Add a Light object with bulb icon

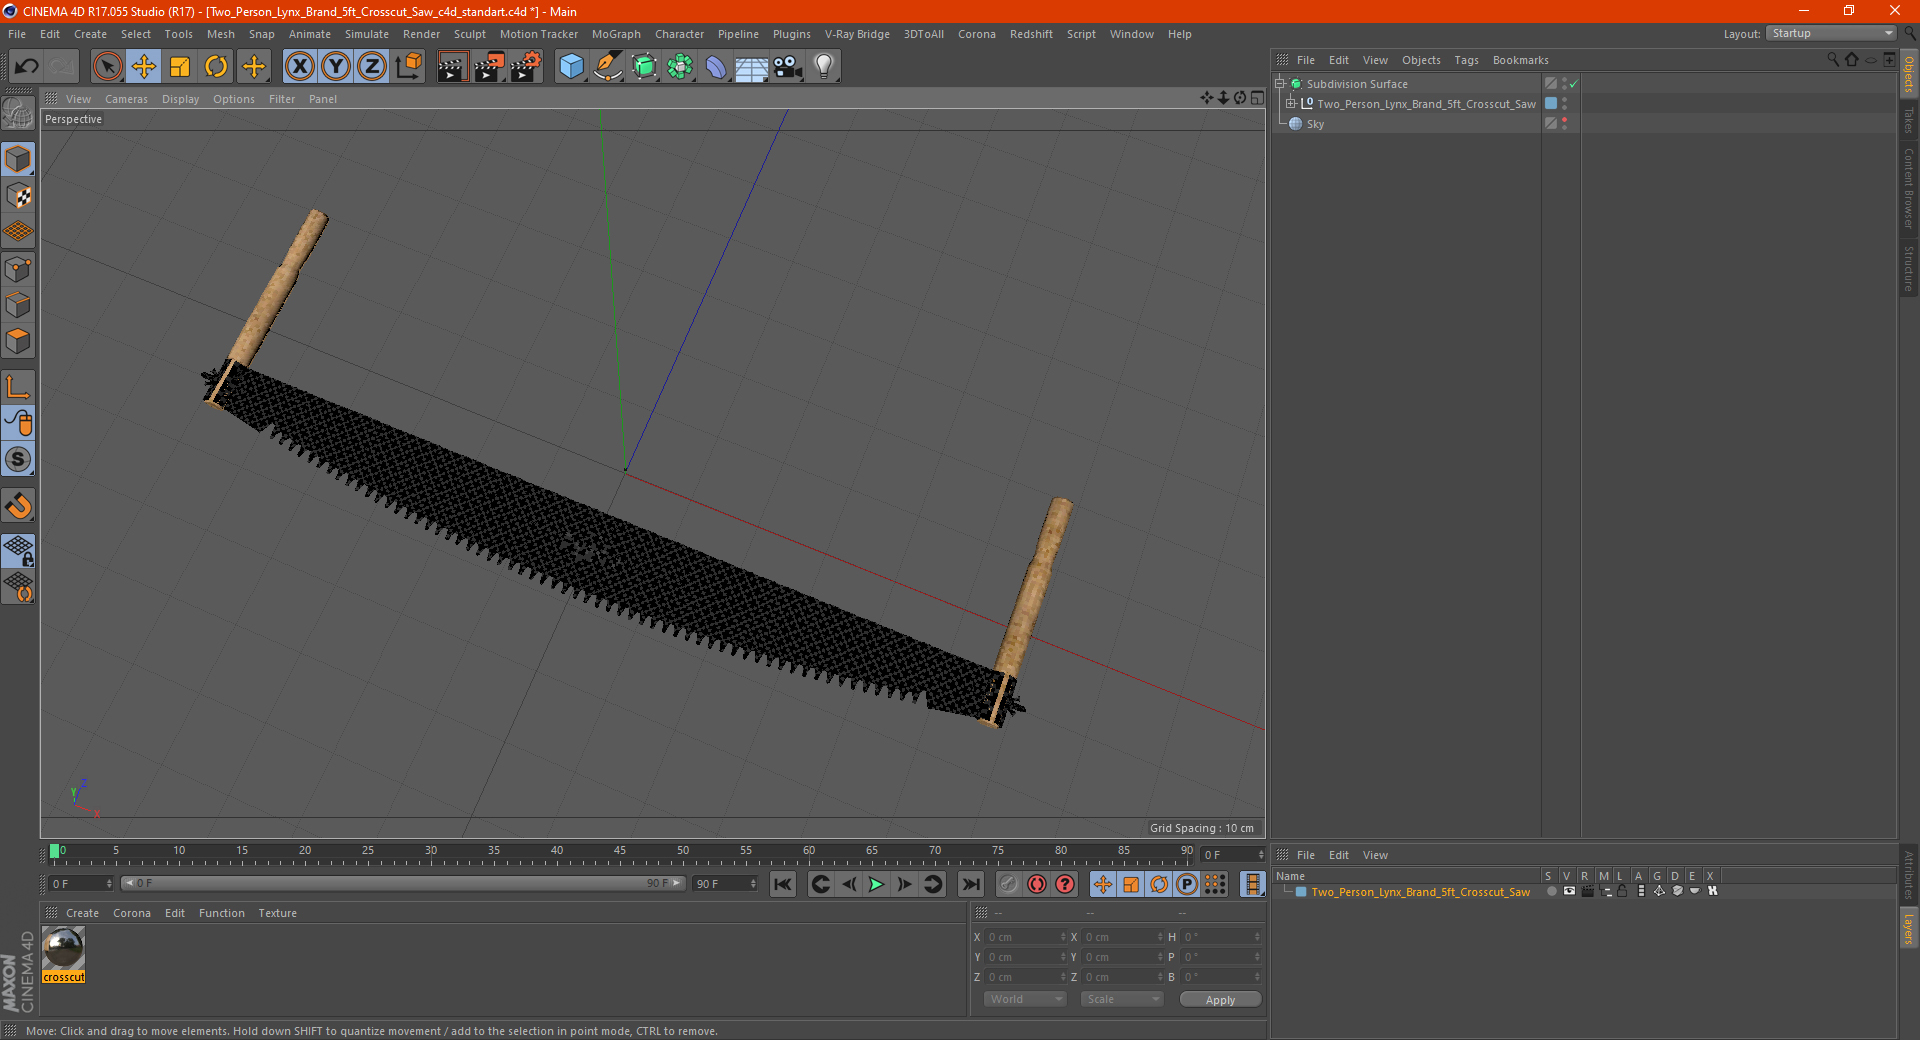click(x=823, y=67)
